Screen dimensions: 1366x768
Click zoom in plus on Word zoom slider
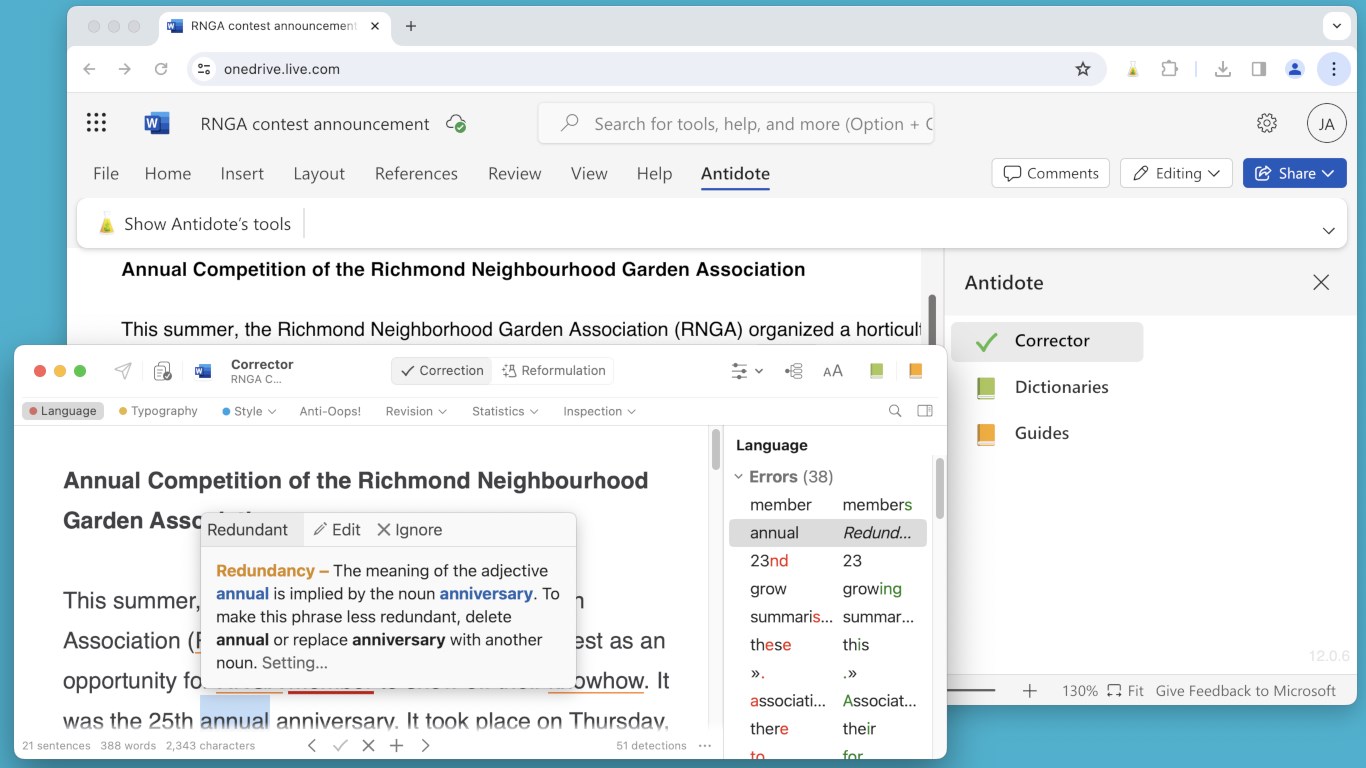click(1030, 691)
